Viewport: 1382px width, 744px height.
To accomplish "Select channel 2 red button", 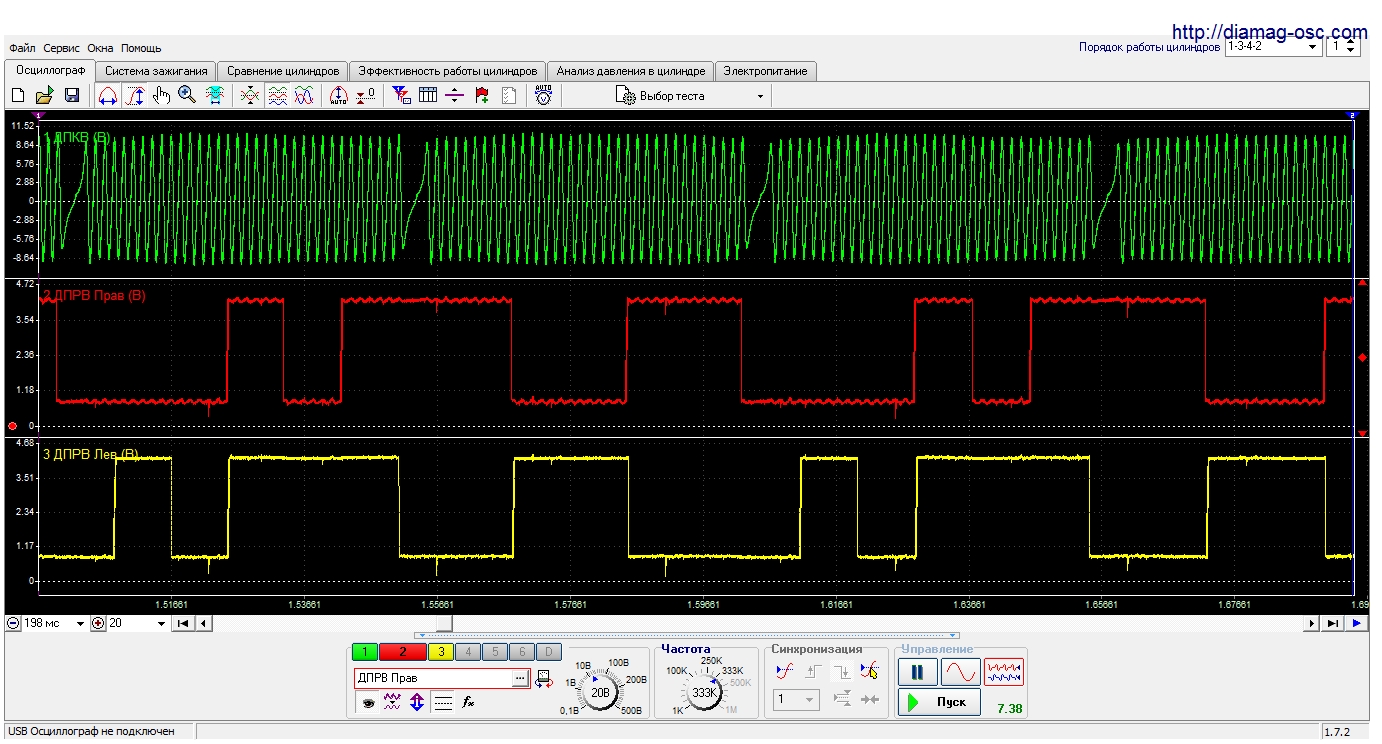I will pyautogui.click(x=403, y=652).
